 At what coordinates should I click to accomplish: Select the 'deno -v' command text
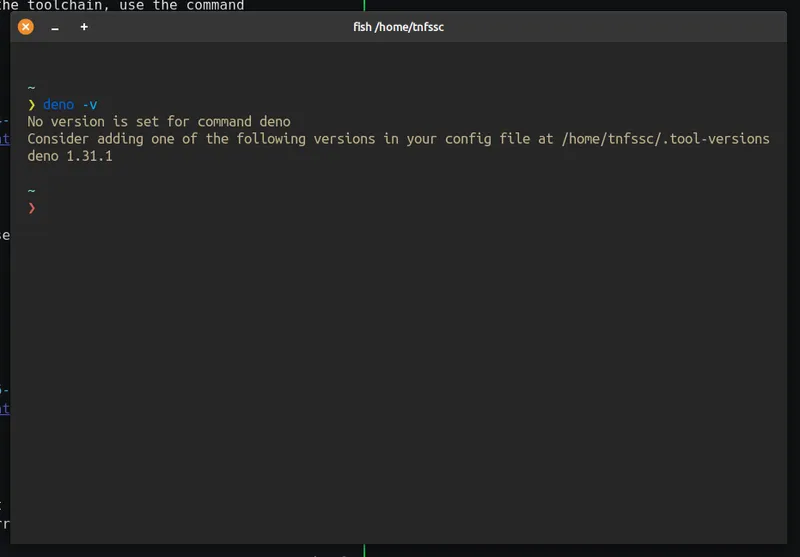click(x=70, y=105)
